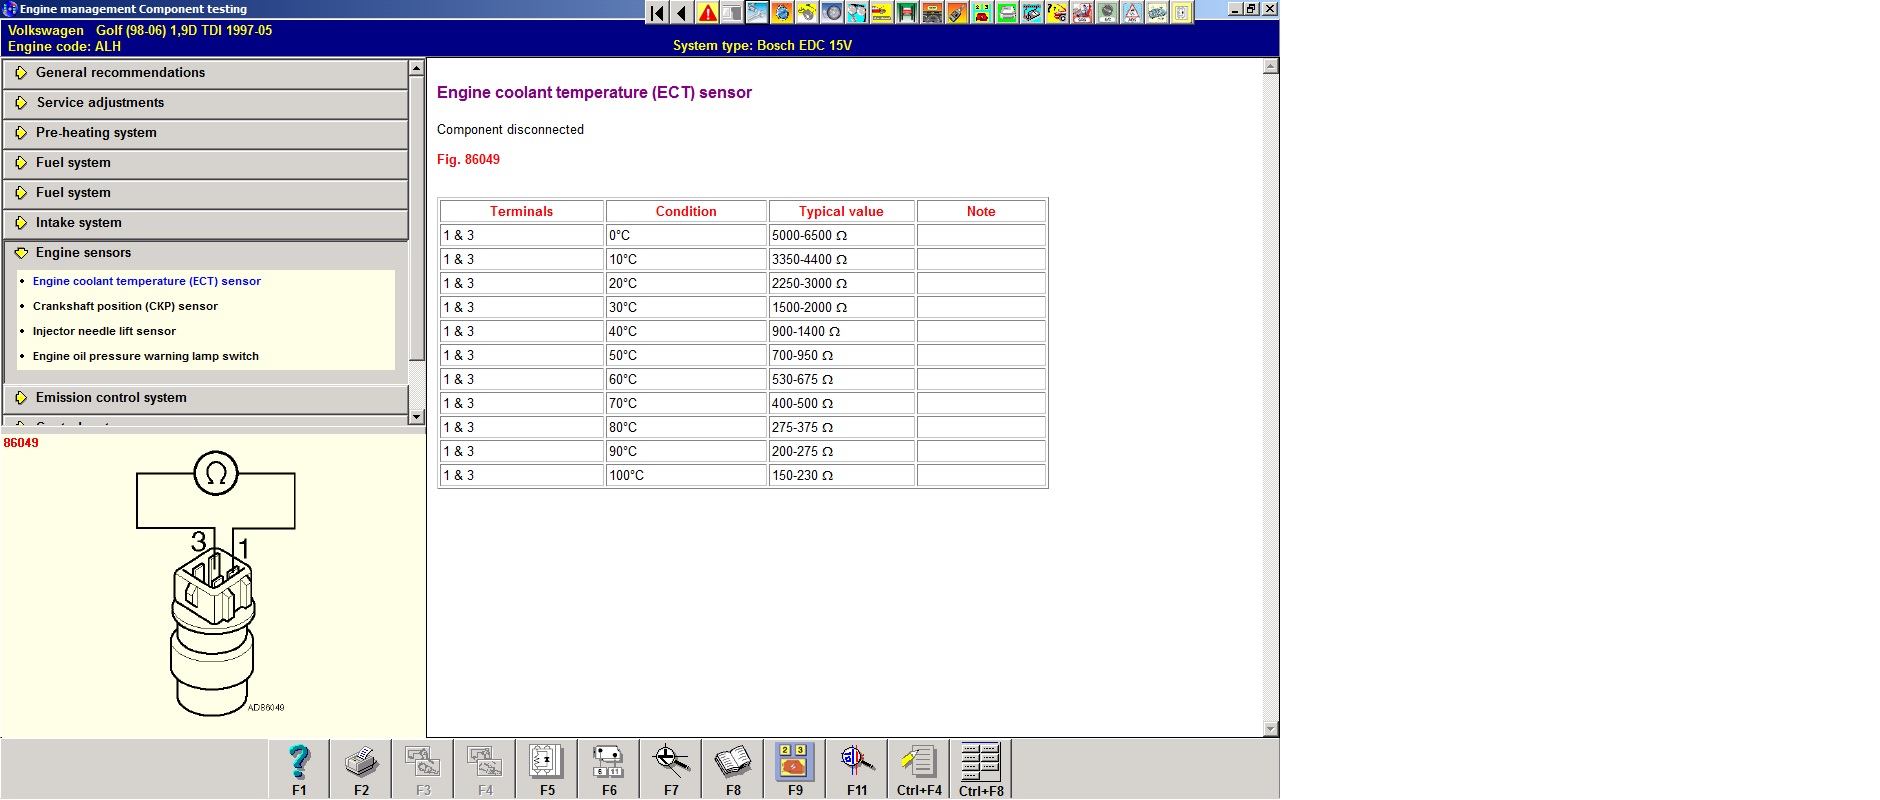Click the Ctrl+F4 notes pencil icon
The width and height of the screenshot is (1880, 800).
(x=919, y=765)
